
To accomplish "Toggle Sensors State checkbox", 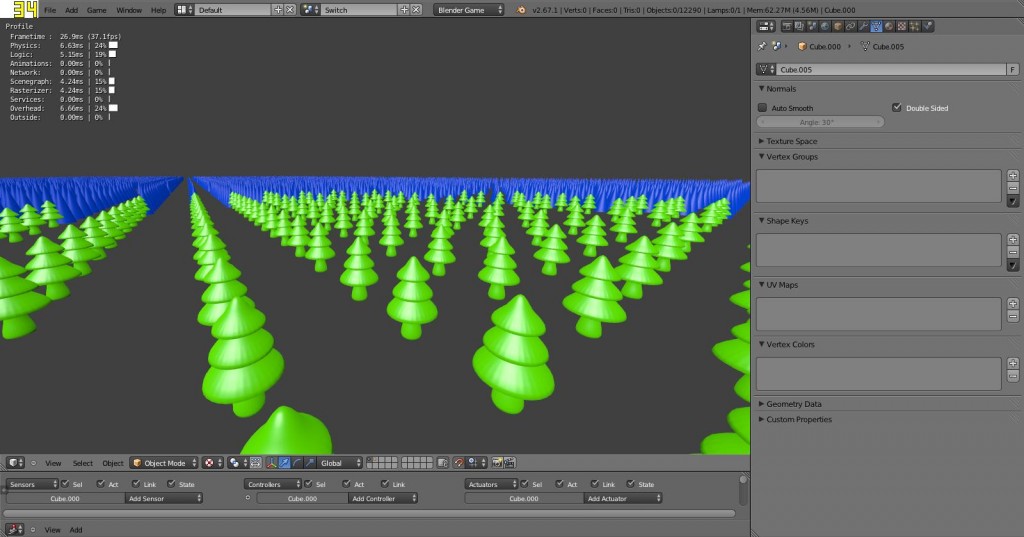I will (x=171, y=483).
